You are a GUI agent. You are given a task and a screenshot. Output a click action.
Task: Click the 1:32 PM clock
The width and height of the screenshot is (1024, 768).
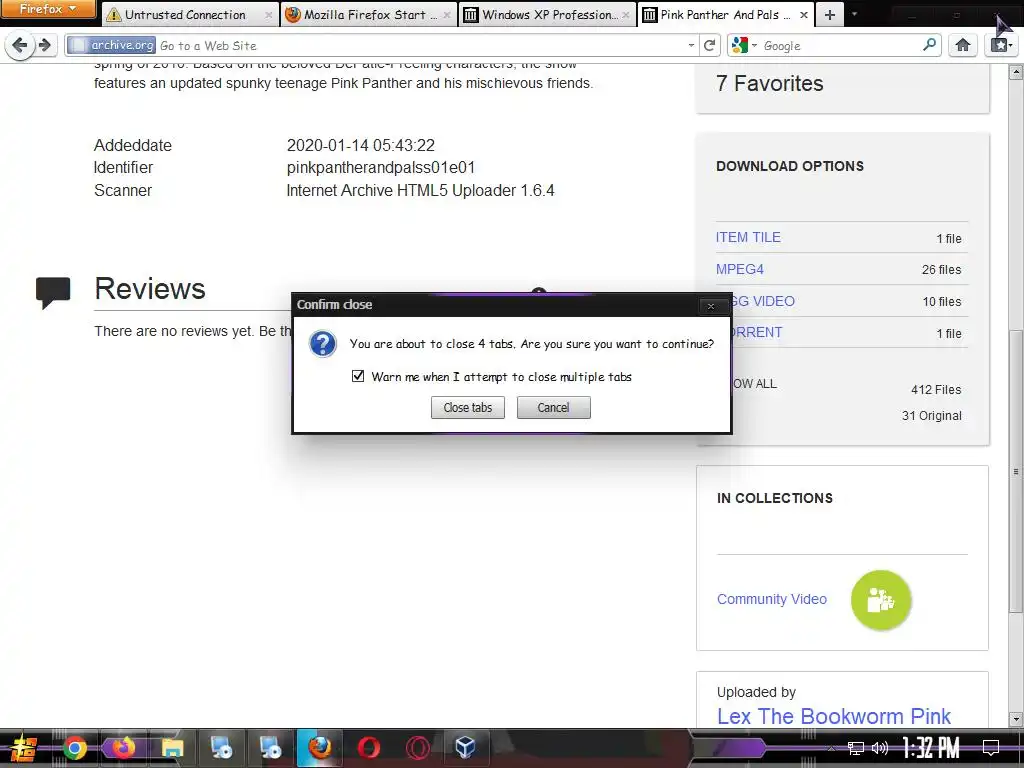point(931,748)
